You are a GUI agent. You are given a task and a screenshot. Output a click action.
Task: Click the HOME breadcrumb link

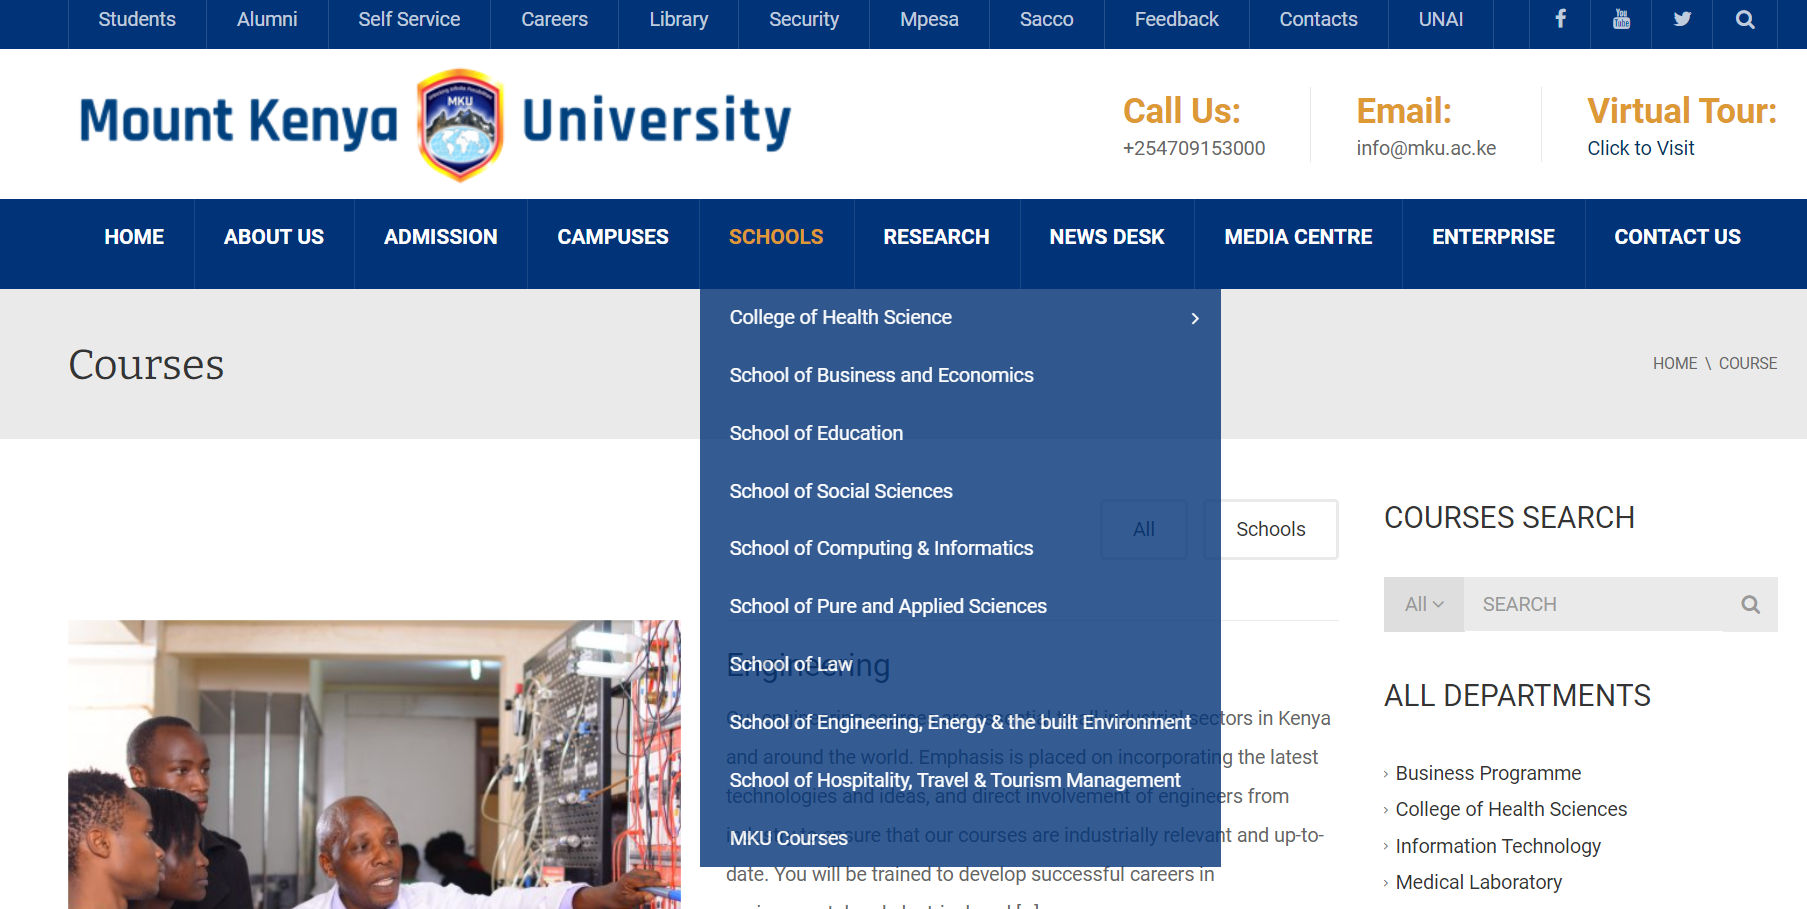coord(1675,363)
